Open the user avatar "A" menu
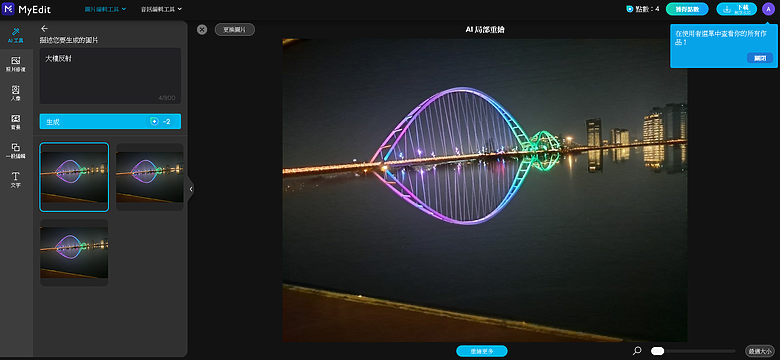Screen dimensions: 780x360 coord(769,9)
